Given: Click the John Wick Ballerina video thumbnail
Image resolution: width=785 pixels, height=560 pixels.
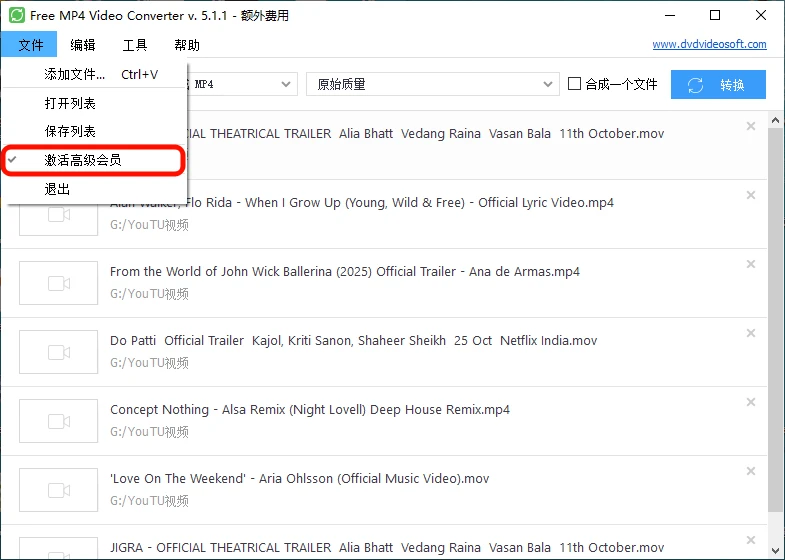Looking at the screenshot, I should (x=59, y=283).
